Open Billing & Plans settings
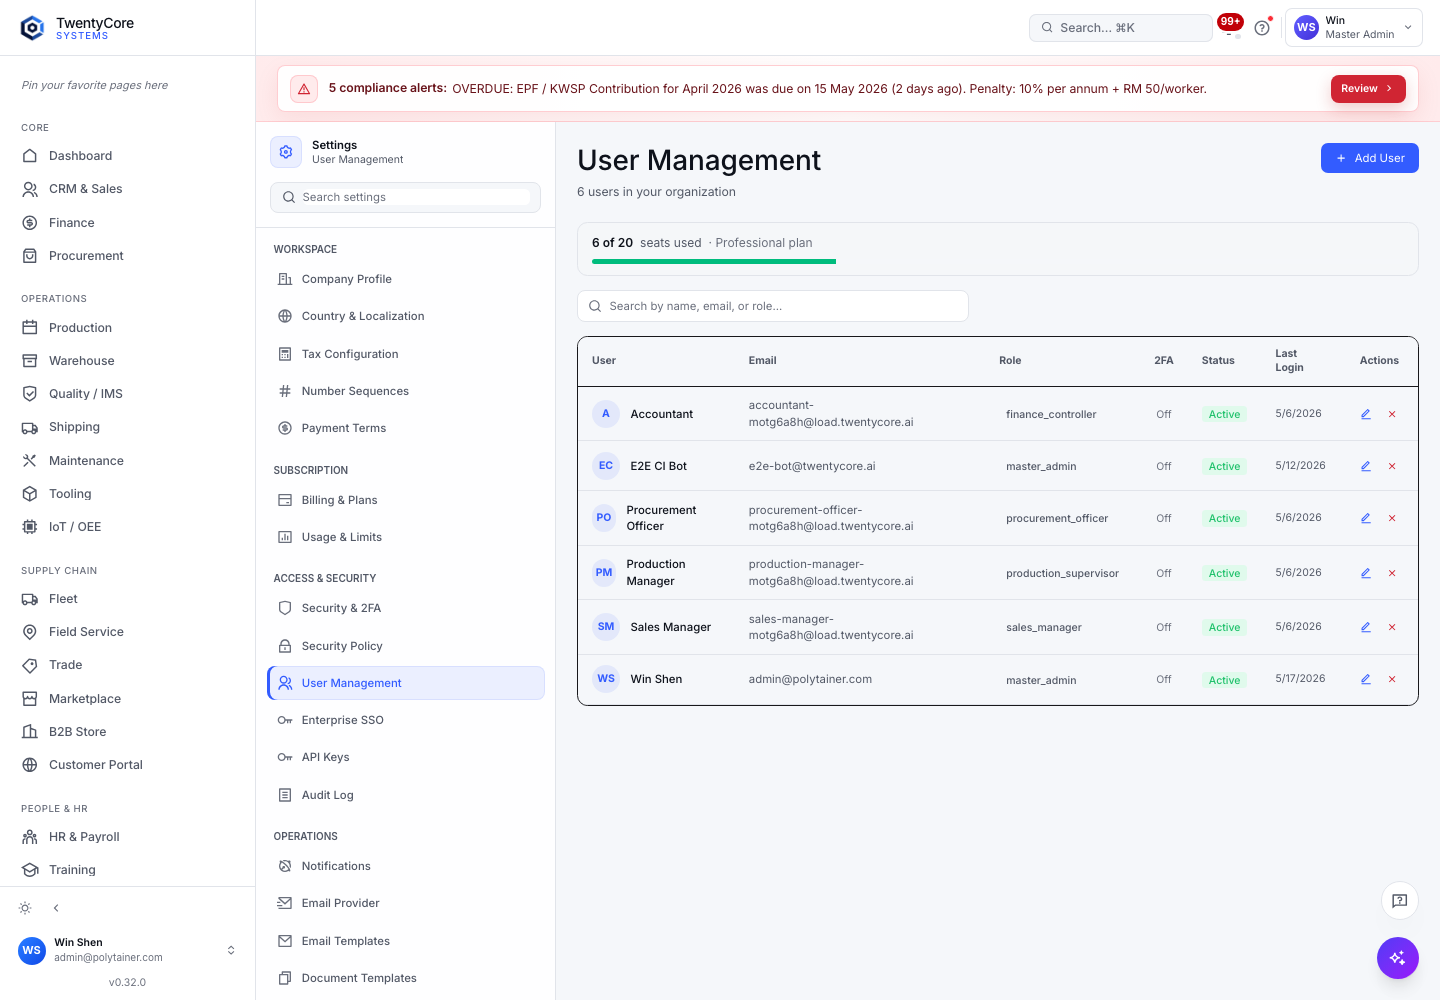This screenshot has width=1440, height=1000. click(x=406, y=500)
